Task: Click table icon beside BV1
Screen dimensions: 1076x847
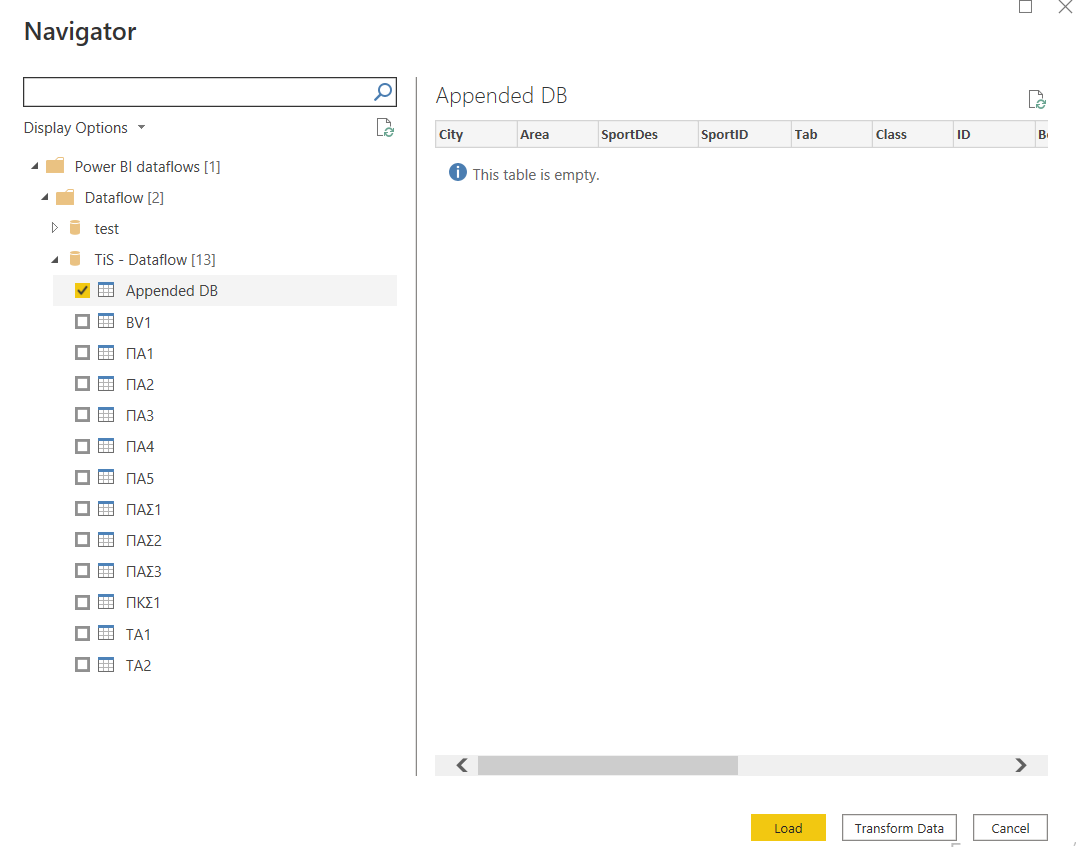Action: click(106, 321)
